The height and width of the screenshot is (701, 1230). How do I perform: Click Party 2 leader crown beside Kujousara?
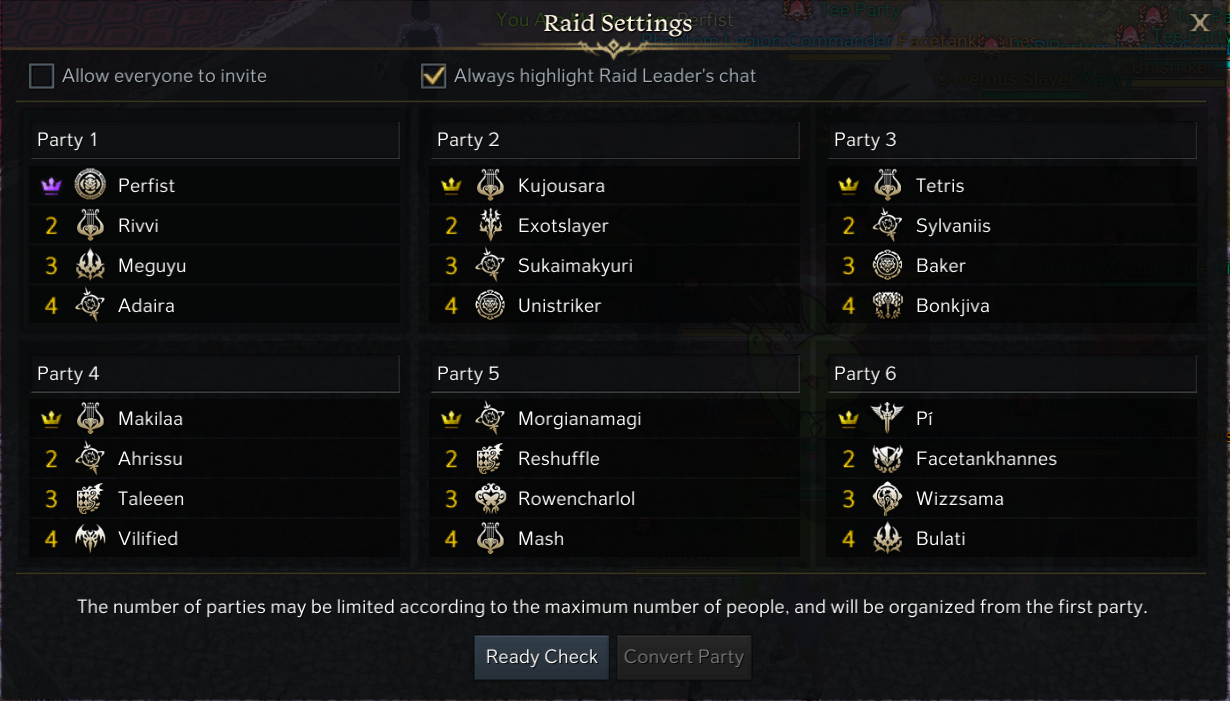pos(451,186)
